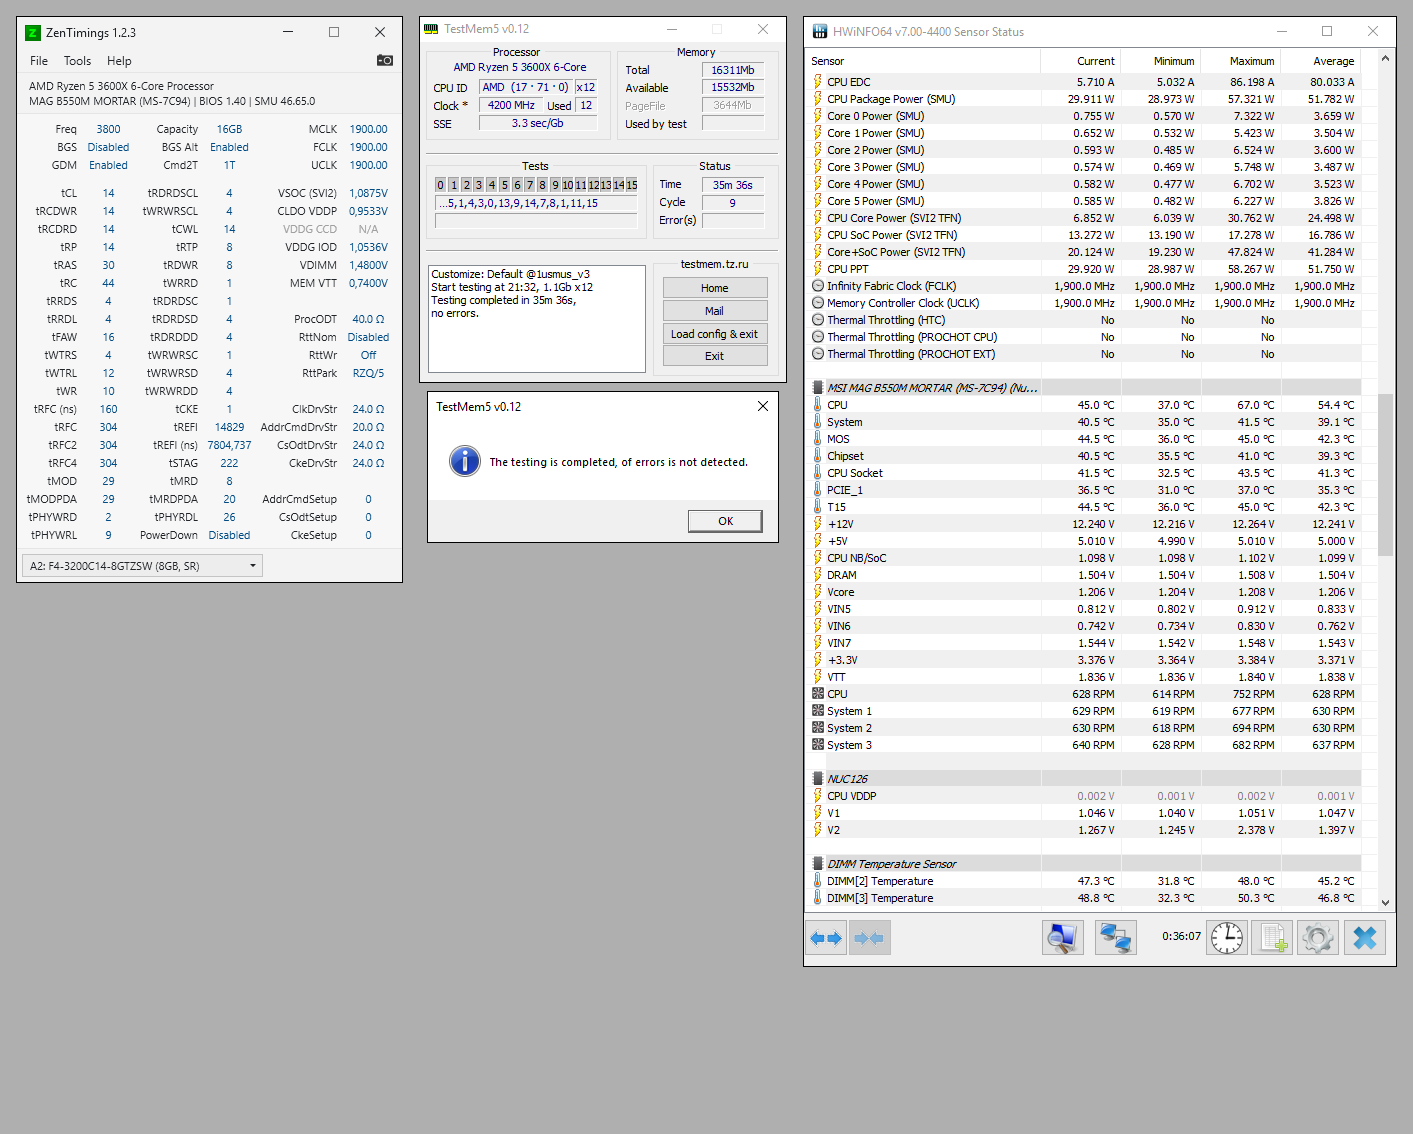Click the Average column header in HWiNFO
This screenshot has height=1134, width=1413.
[1320, 61]
